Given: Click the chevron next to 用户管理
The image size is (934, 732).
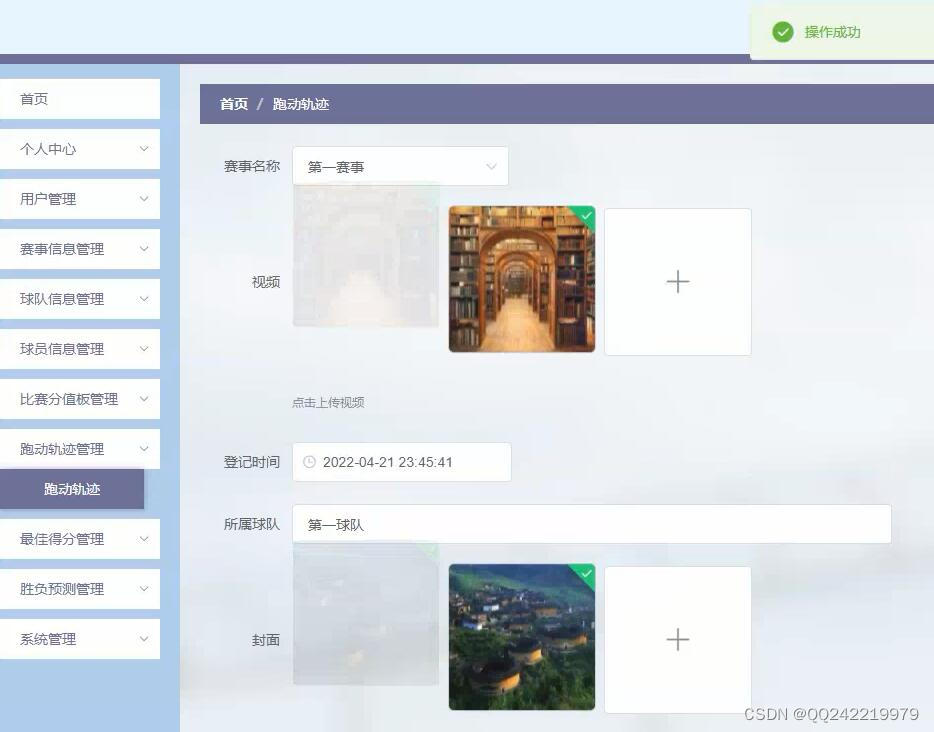Looking at the screenshot, I should (x=144, y=199).
